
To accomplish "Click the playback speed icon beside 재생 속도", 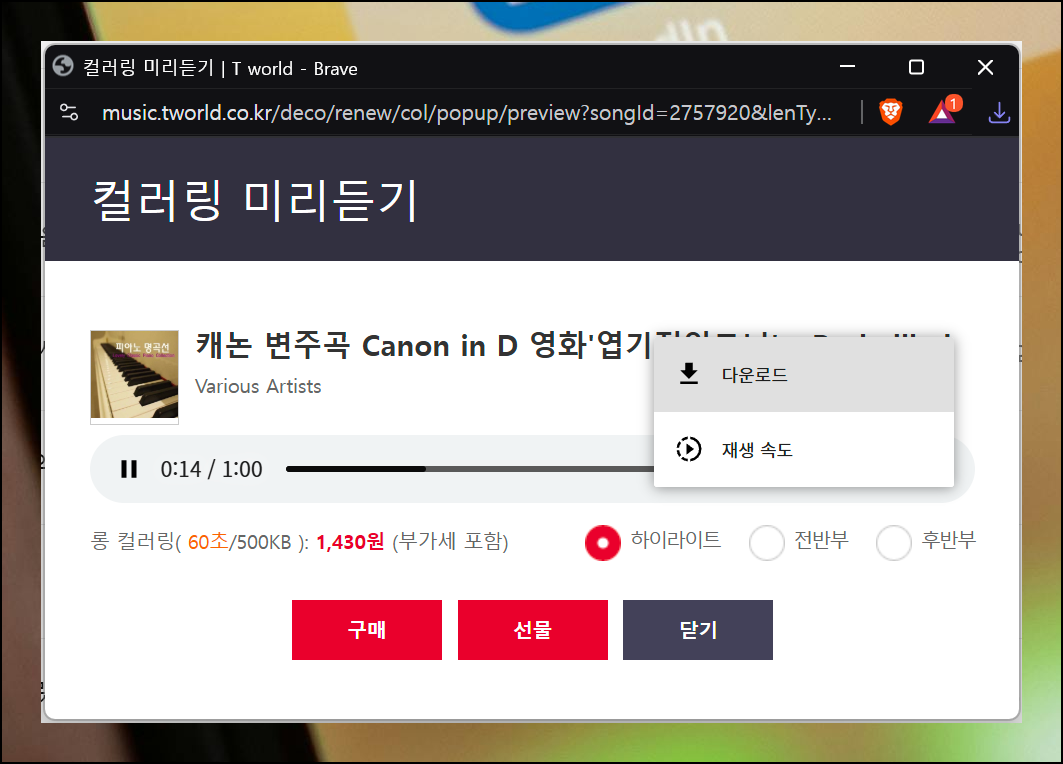I will (689, 449).
